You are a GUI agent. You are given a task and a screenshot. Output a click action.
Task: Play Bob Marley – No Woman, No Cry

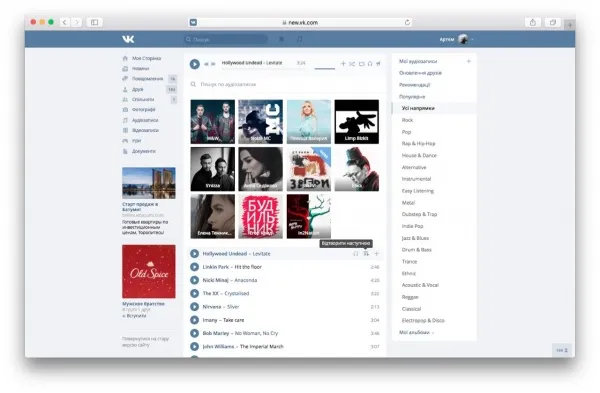pyautogui.click(x=195, y=333)
